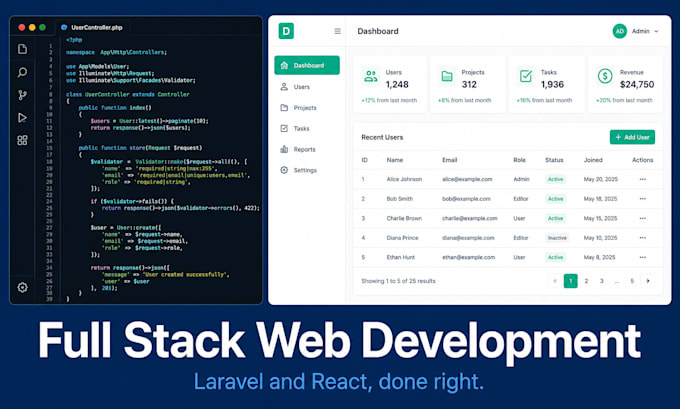Screen dimensions: 680x409
Task: Click the 1,936 tasks value
Action: pos(552,85)
